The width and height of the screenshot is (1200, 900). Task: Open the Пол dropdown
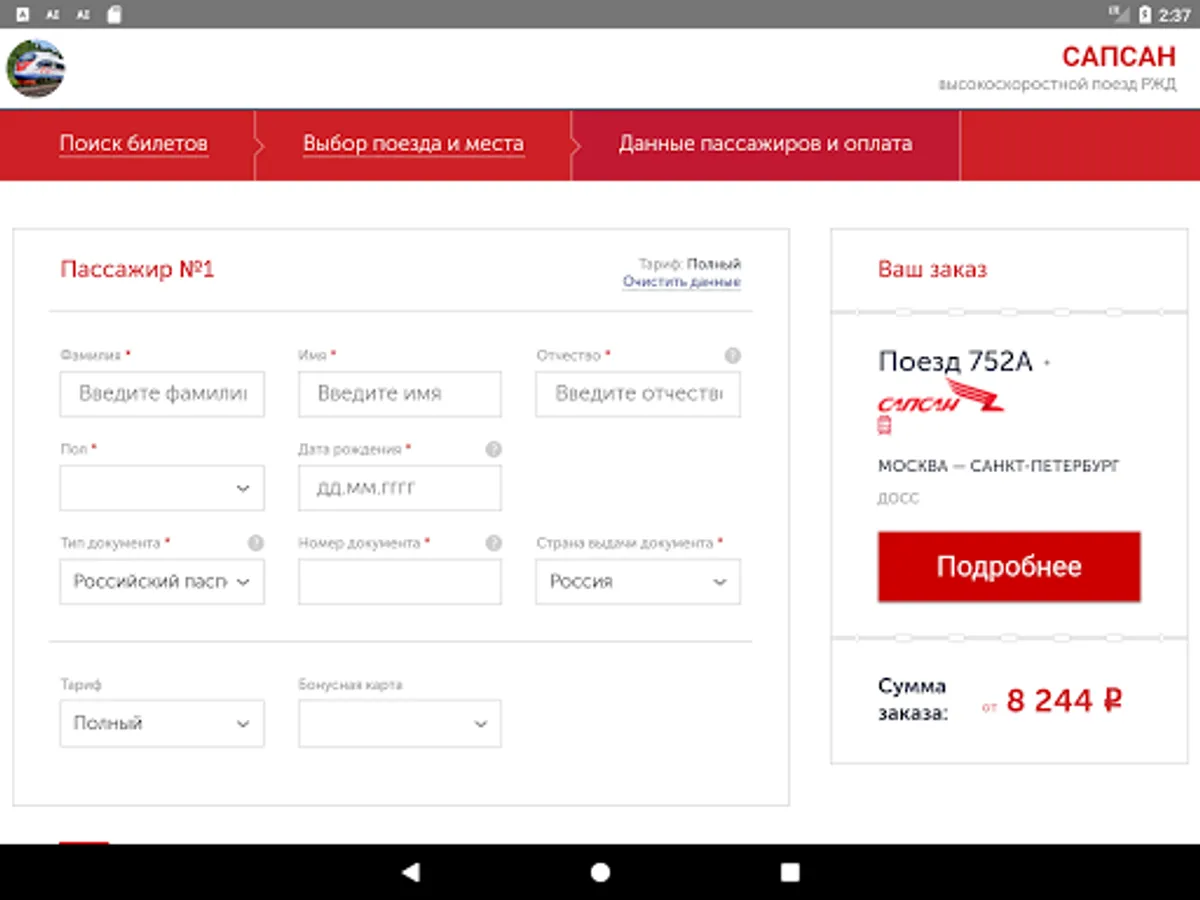pyautogui.click(x=162, y=488)
